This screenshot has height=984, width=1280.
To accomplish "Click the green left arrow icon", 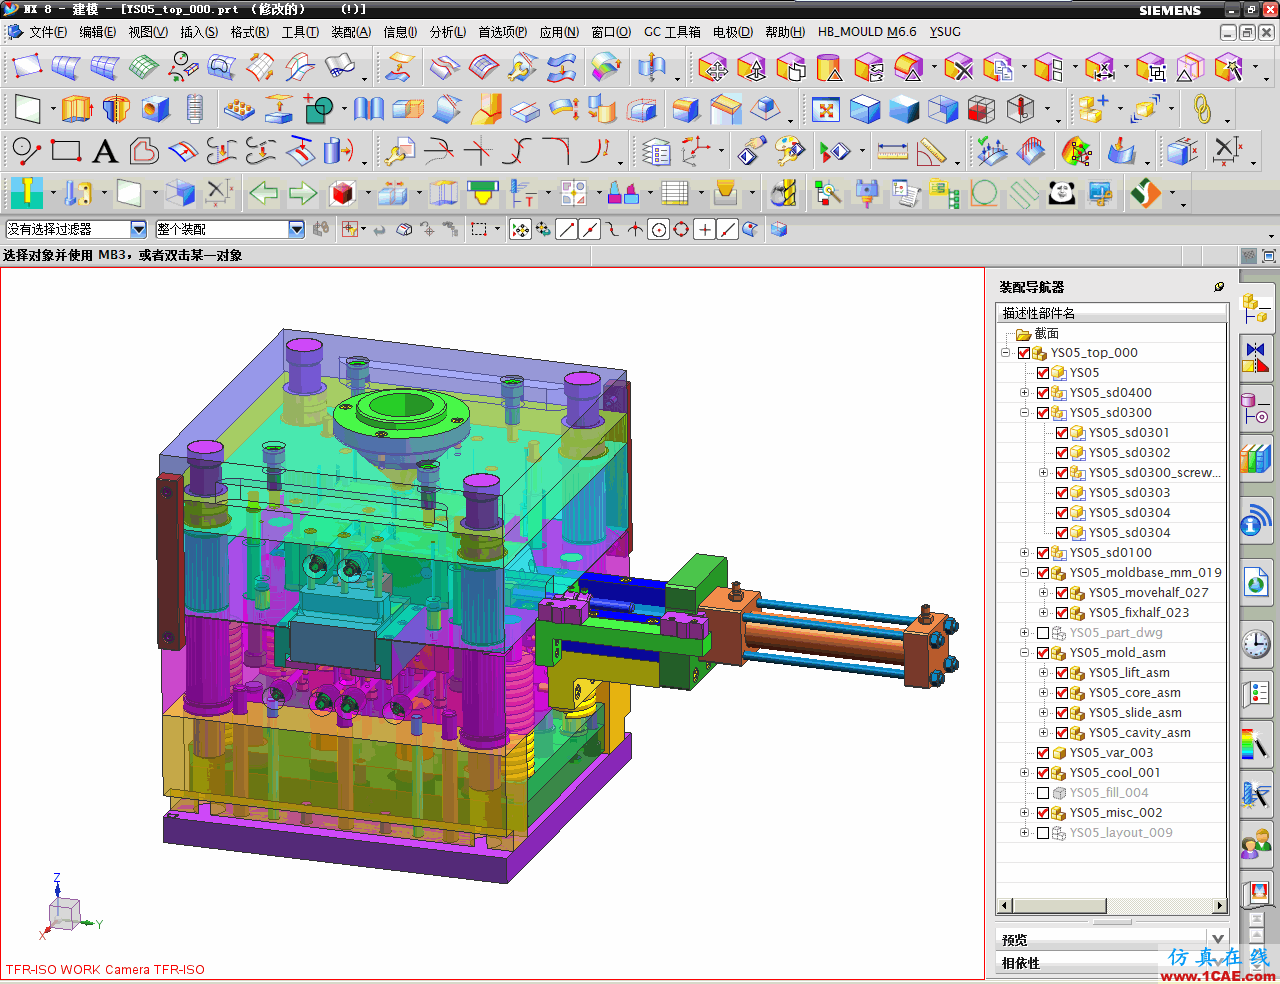I will pos(264,192).
